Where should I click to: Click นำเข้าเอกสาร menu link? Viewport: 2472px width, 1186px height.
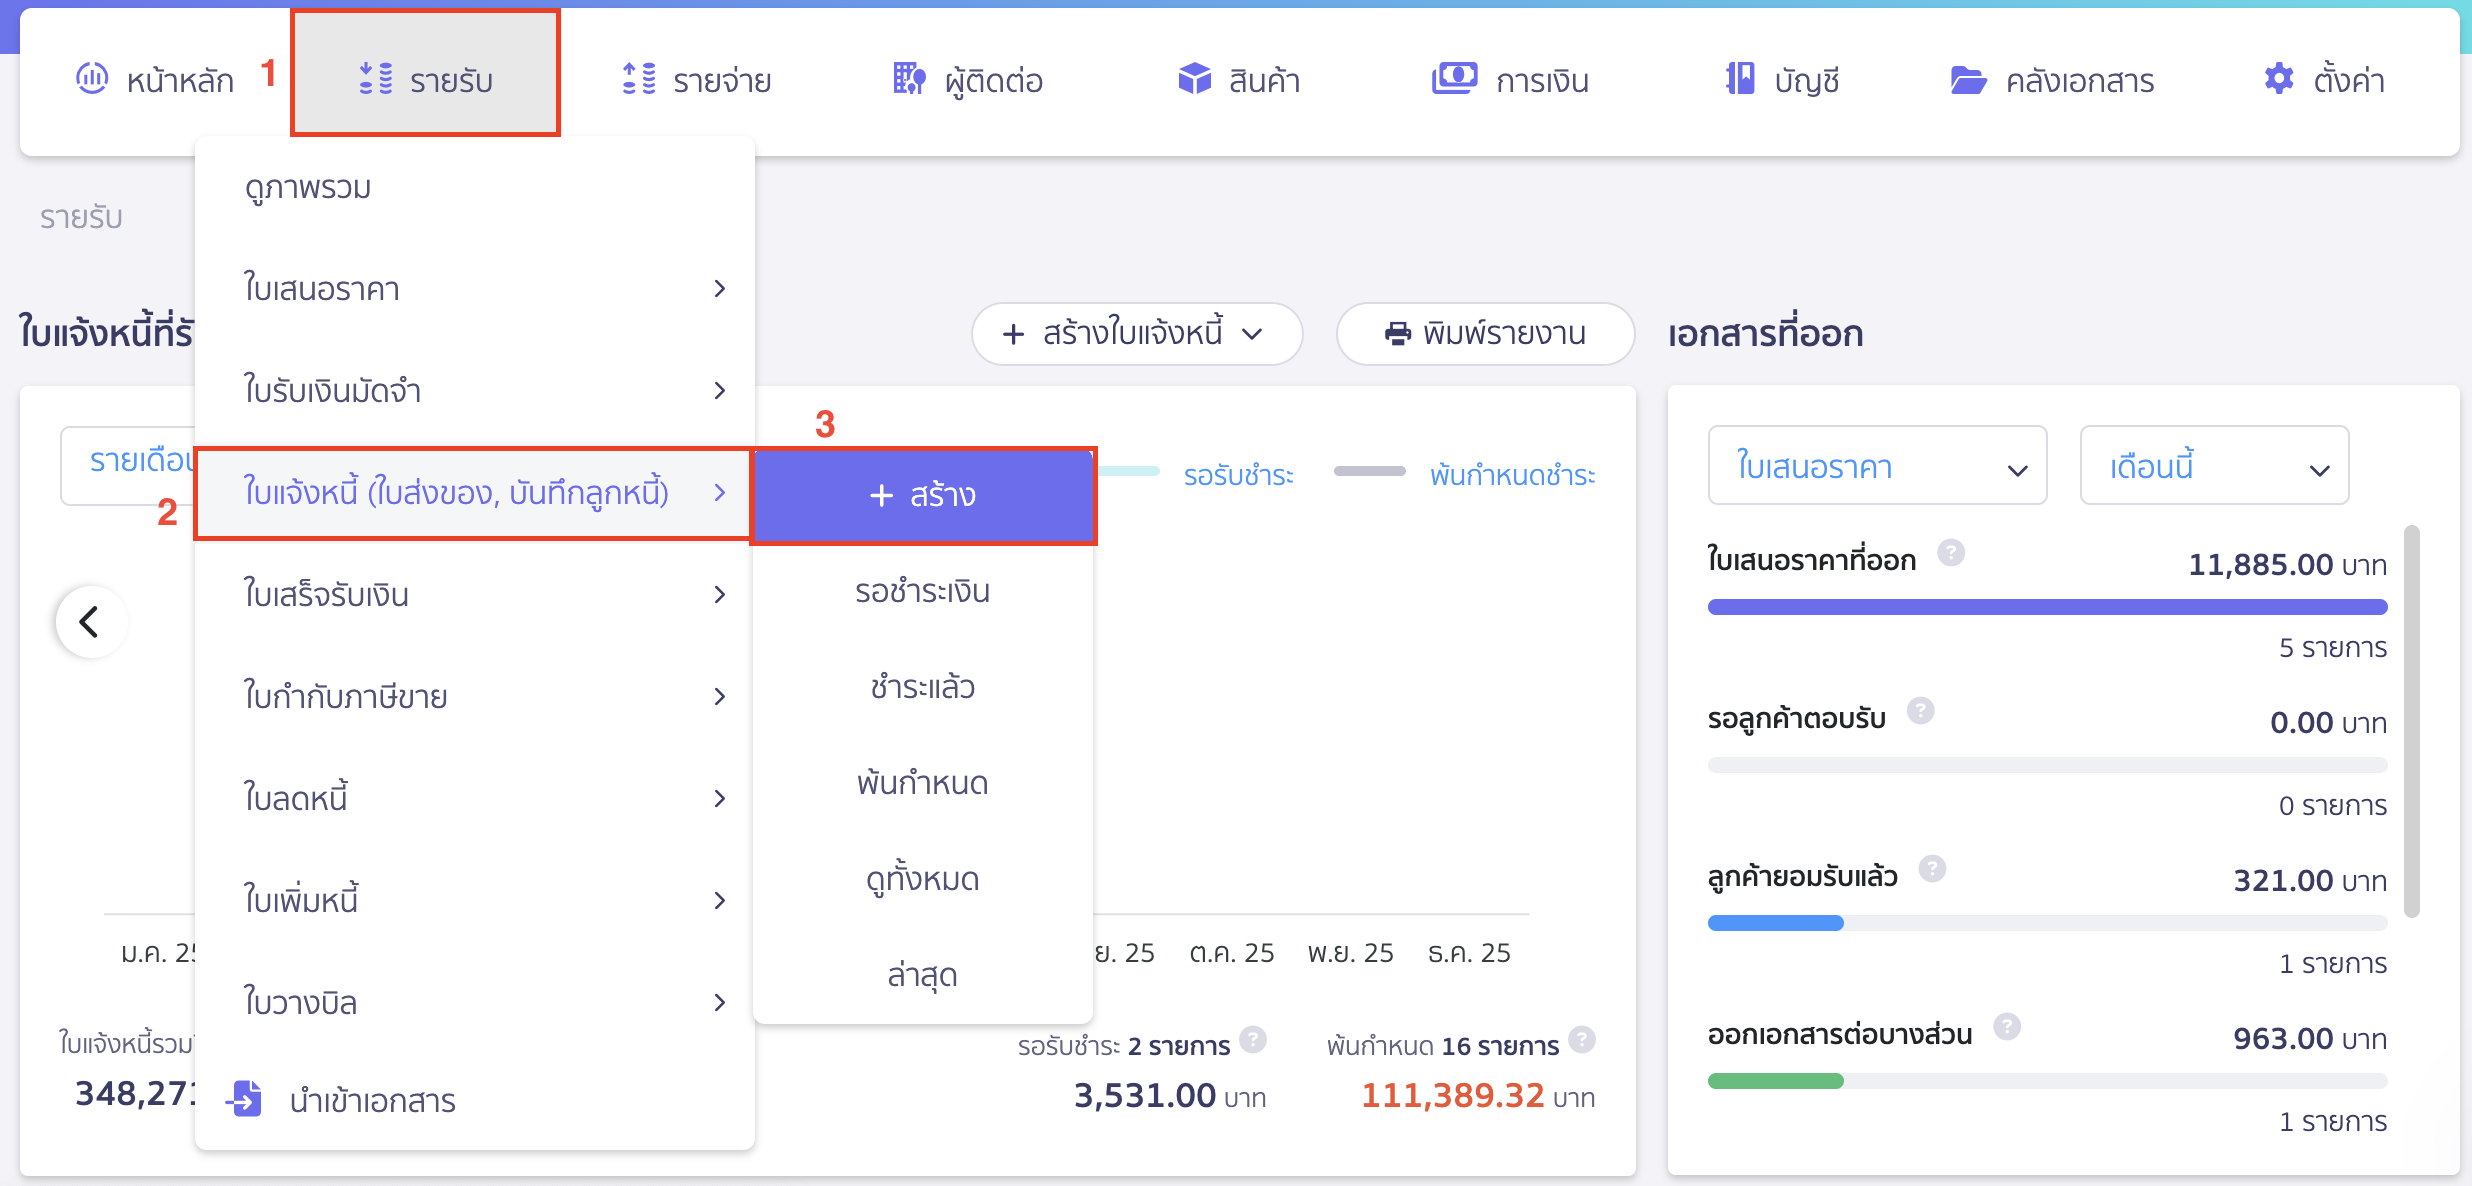tap(372, 1100)
